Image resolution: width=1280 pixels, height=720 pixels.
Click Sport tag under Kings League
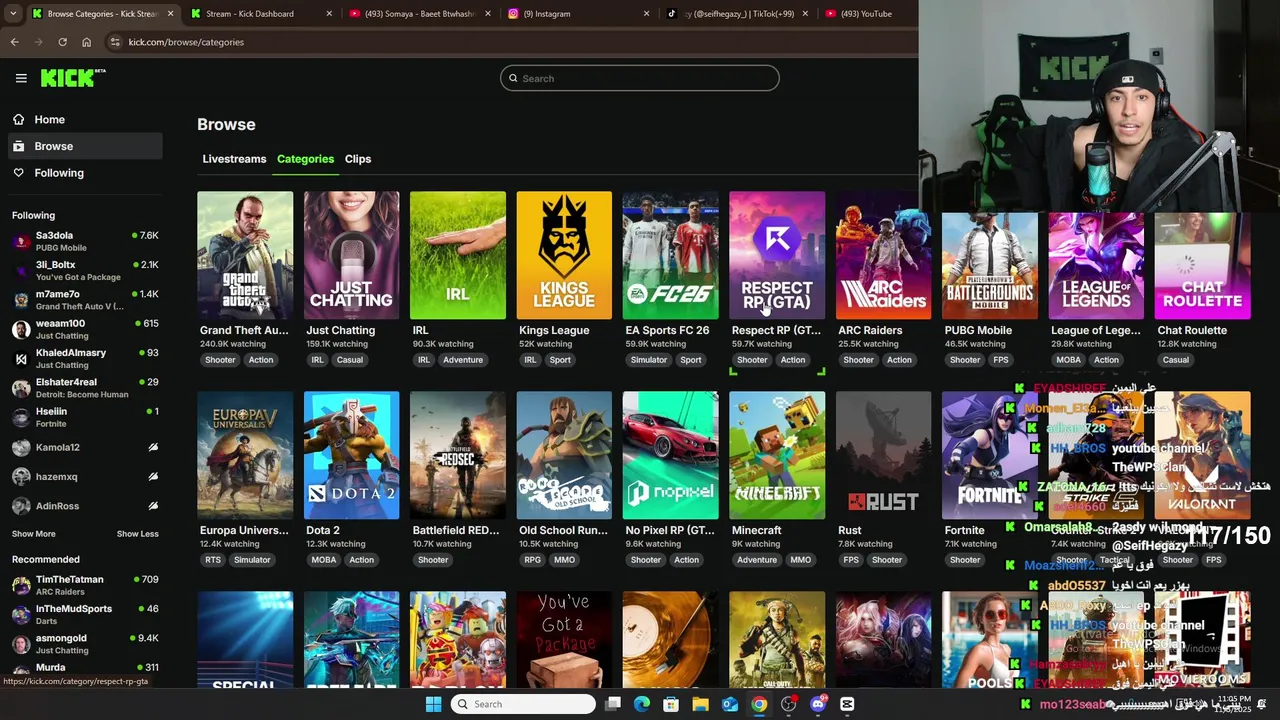(560, 360)
